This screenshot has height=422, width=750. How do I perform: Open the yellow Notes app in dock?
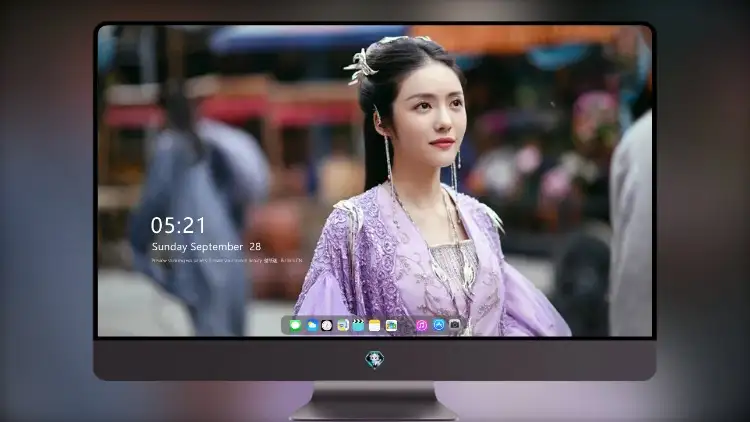[x=375, y=325]
